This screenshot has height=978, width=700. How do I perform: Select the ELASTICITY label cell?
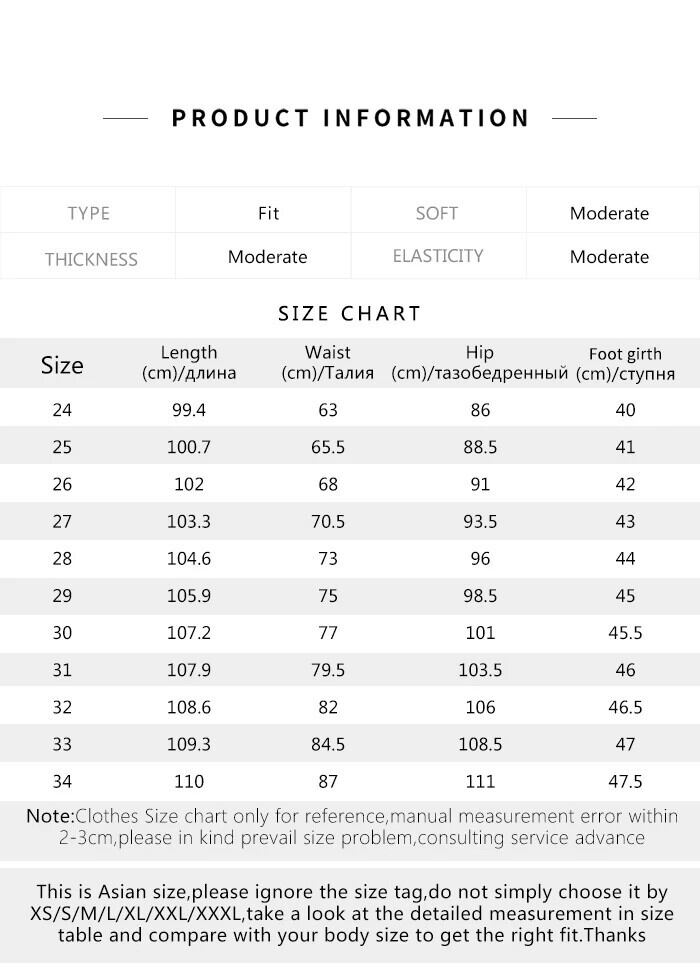point(438,256)
